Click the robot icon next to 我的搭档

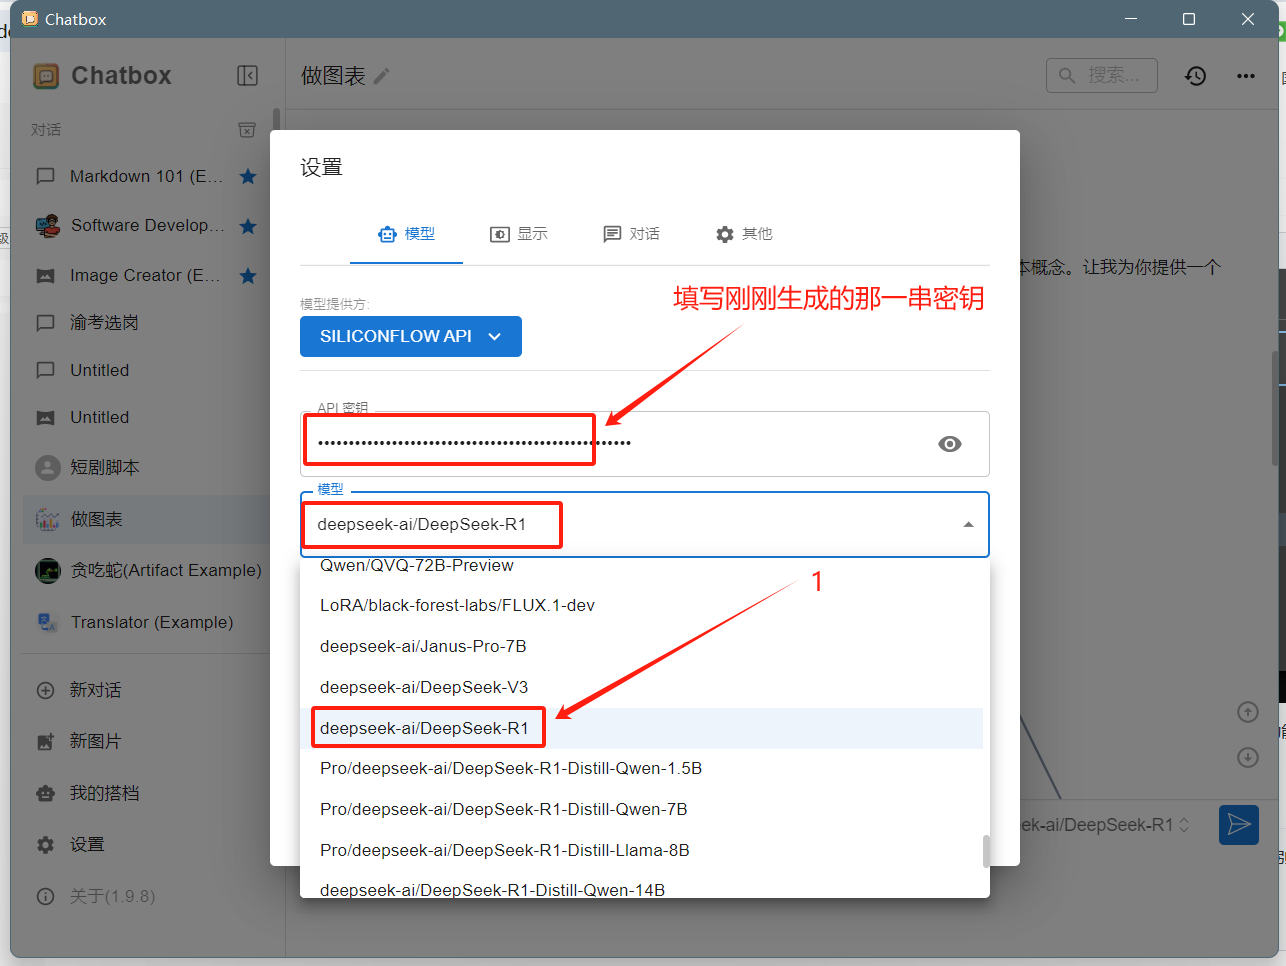[45, 793]
